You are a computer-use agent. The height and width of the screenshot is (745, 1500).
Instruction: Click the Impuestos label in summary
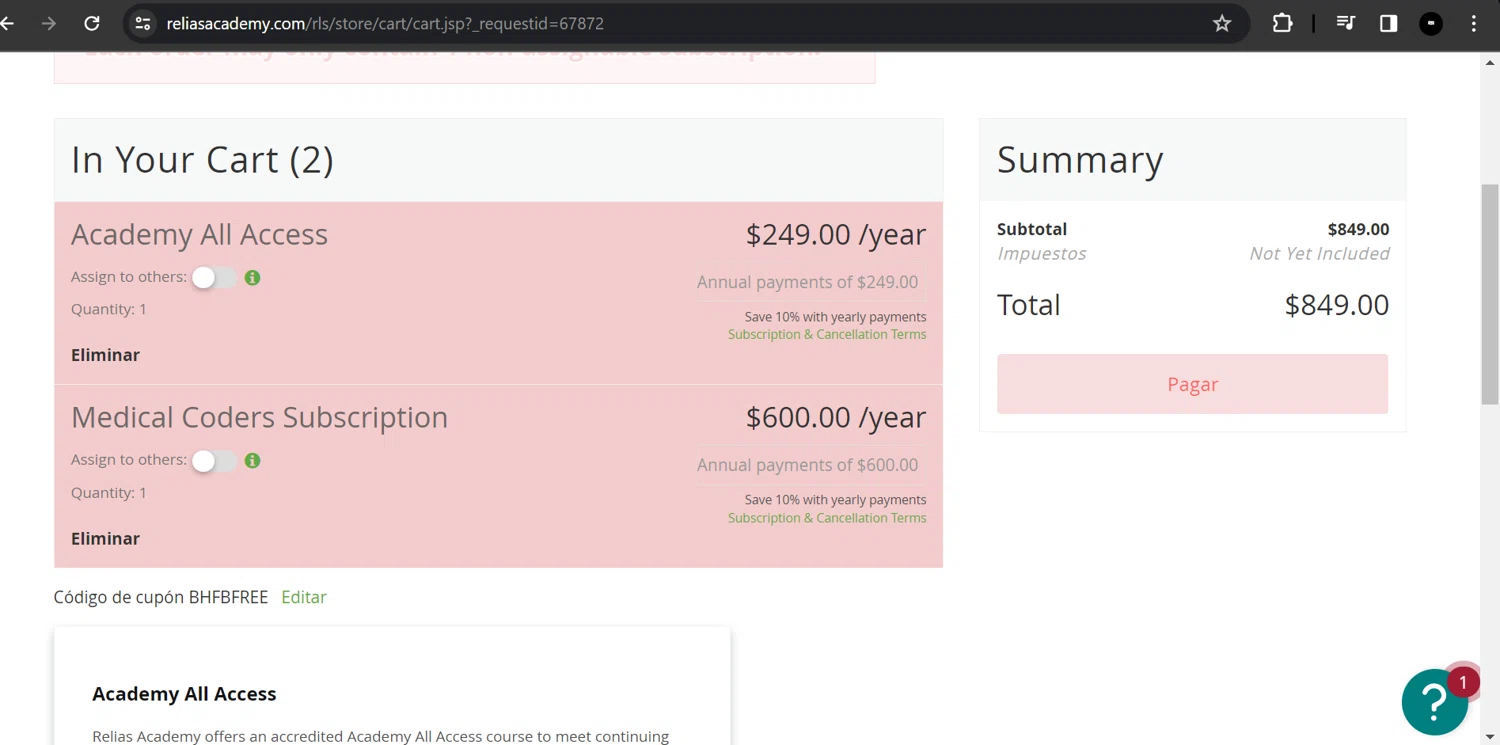coord(1041,253)
